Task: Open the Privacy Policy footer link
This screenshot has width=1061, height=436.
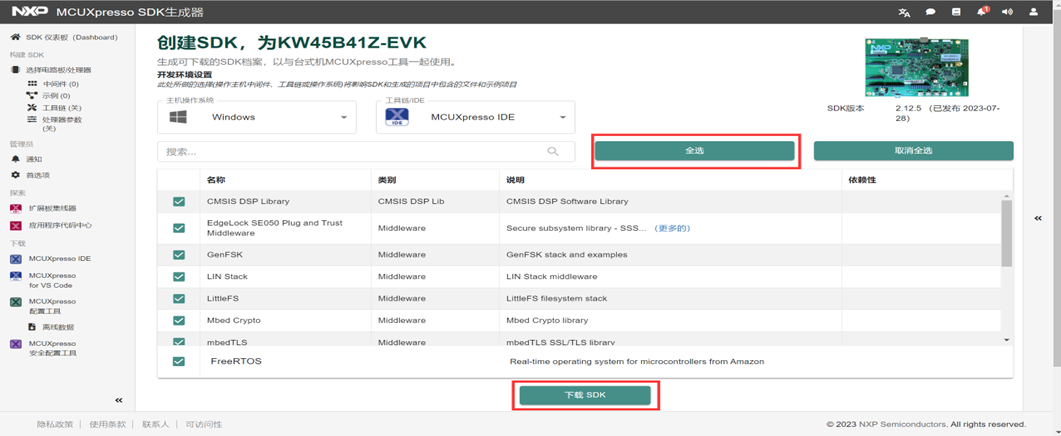Action: coord(55,424)
